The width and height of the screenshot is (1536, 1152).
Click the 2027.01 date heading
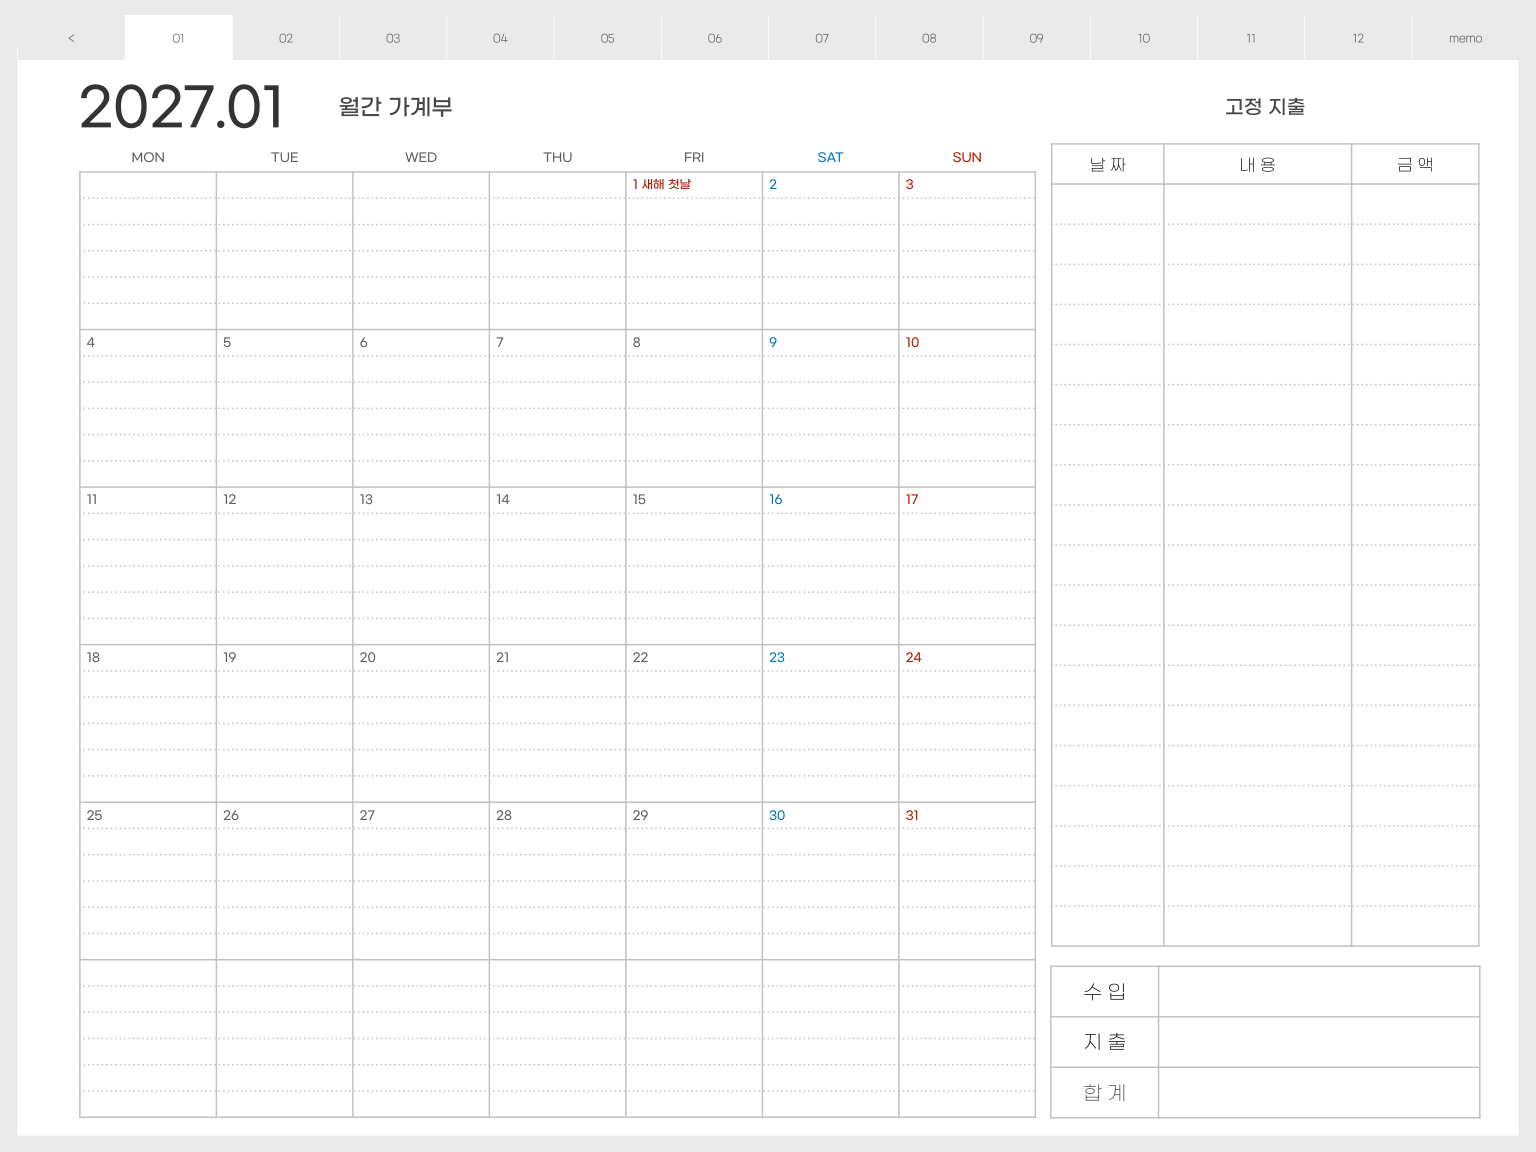click(x=182, y=107)
